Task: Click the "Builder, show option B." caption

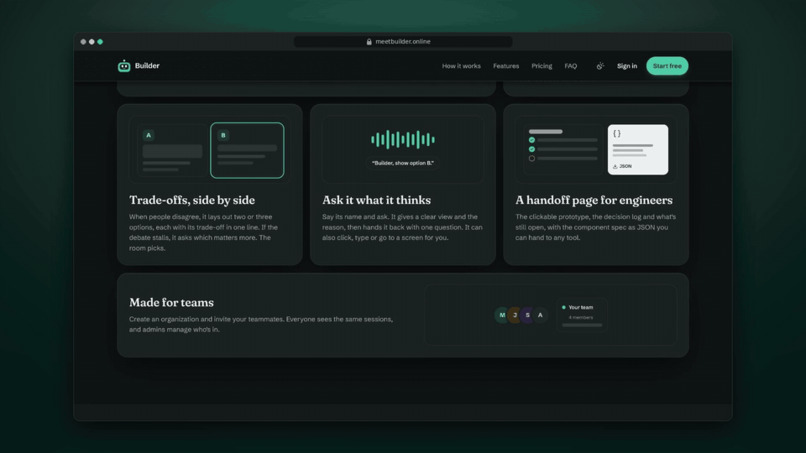Action: point(403,163)
